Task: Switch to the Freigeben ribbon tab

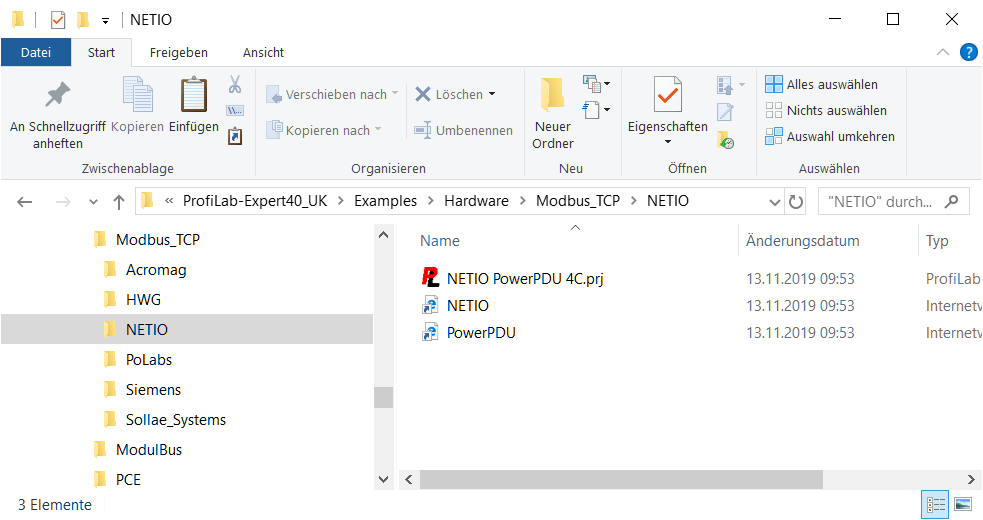Action: [179, 53]
